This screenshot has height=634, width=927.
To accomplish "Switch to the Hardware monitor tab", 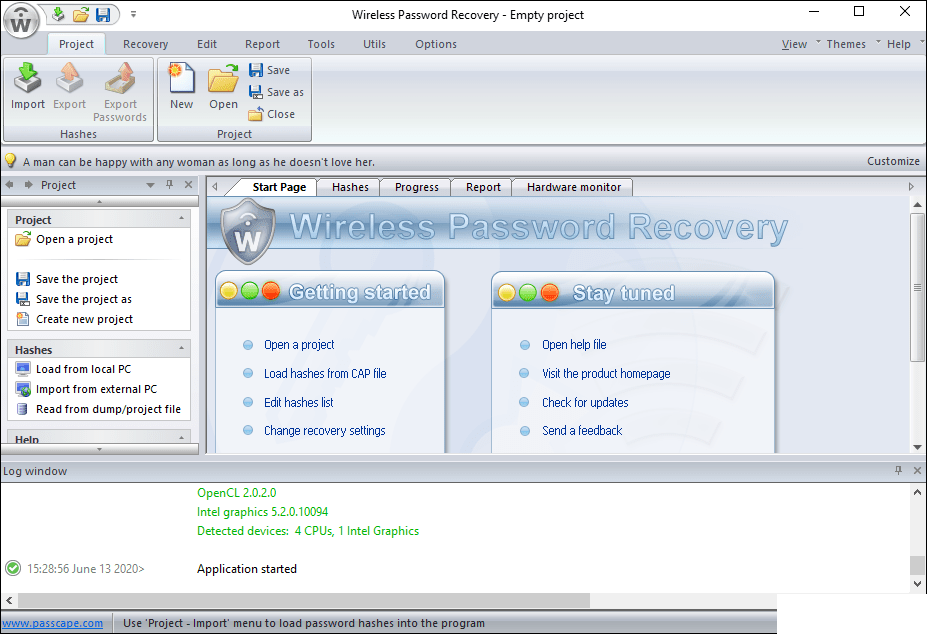I will (574, 187).
